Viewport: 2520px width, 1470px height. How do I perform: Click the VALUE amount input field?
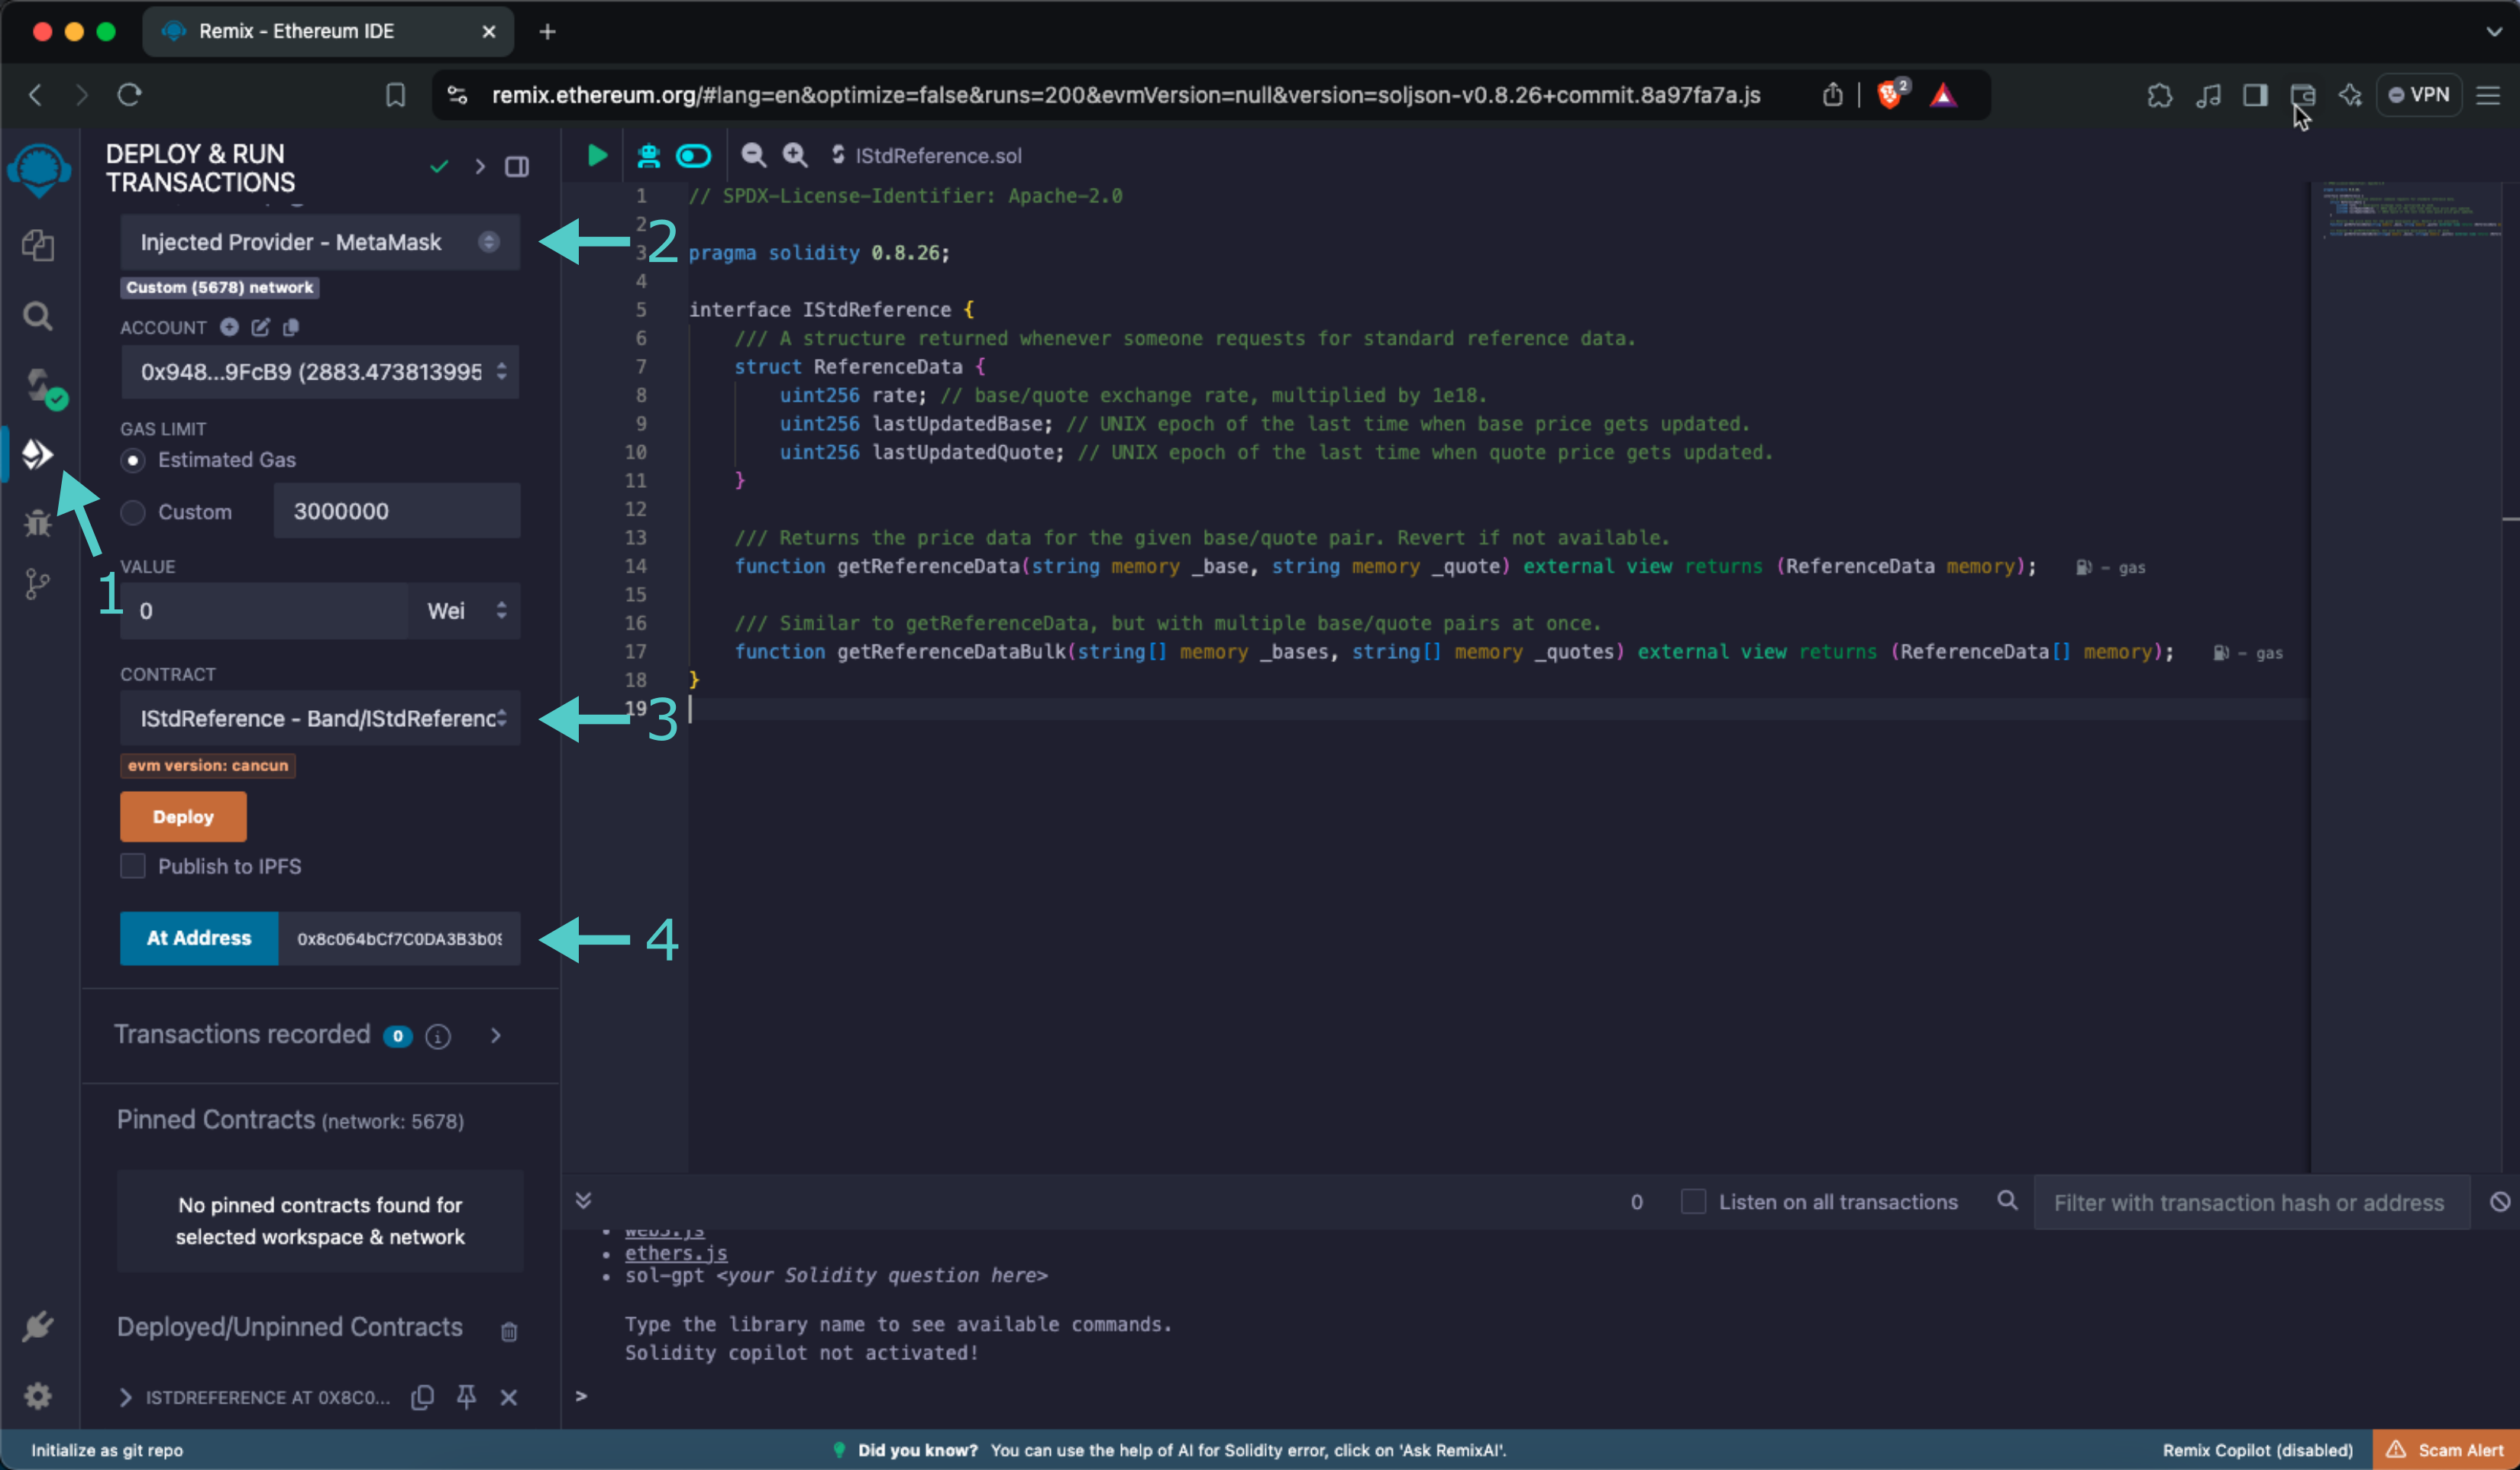(265, 611)
